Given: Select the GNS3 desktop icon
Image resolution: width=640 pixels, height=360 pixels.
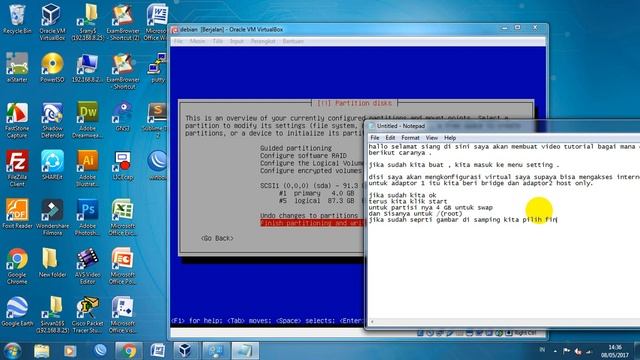Looking at the screenshot, I should (122, 116).
